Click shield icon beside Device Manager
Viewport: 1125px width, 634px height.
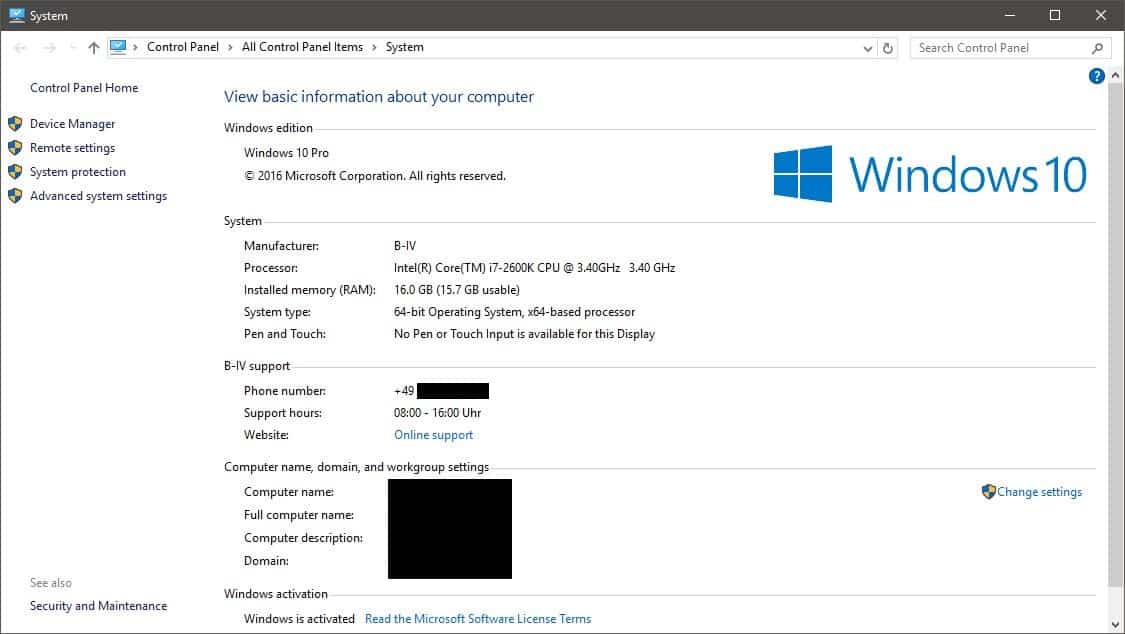[x=15, y=123]
